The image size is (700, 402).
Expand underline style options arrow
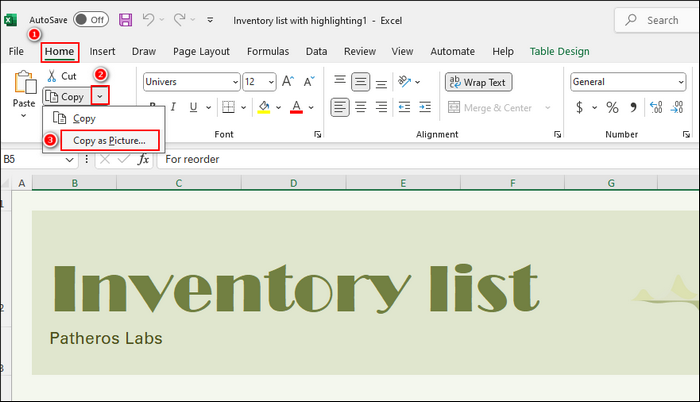[208, 107]
